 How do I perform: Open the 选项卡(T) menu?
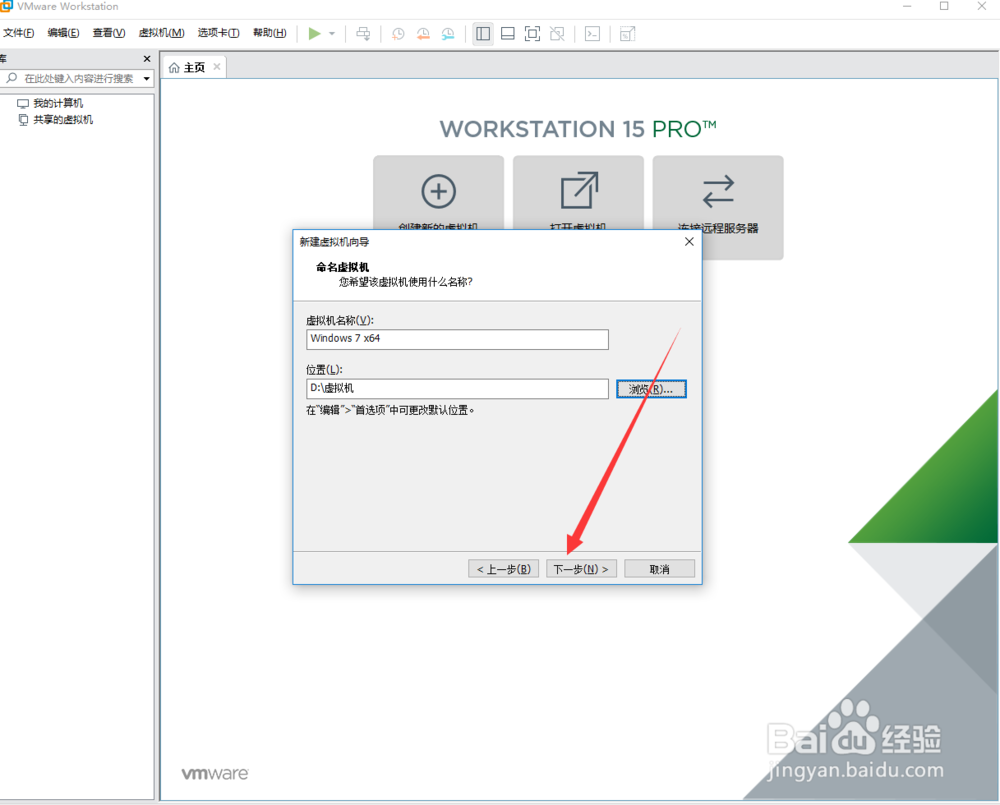(218, 33)
